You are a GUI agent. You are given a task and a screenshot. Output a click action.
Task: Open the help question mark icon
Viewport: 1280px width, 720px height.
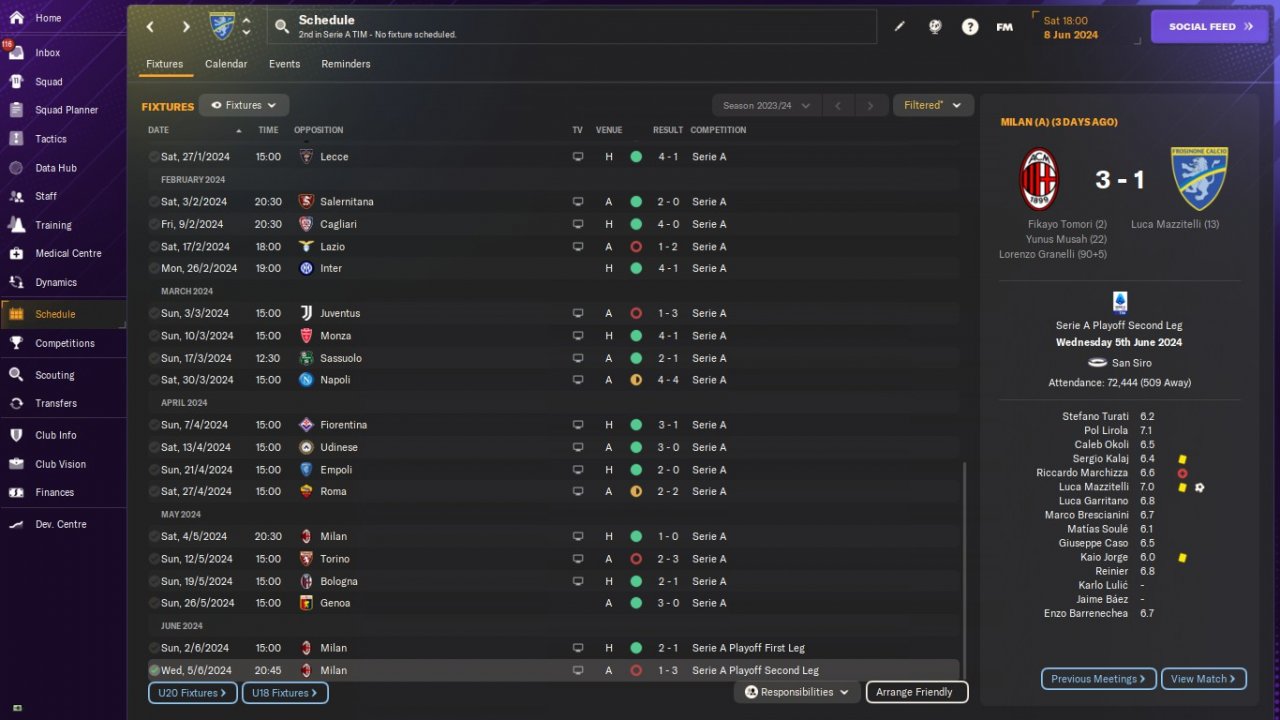click(x=970, y=27)
